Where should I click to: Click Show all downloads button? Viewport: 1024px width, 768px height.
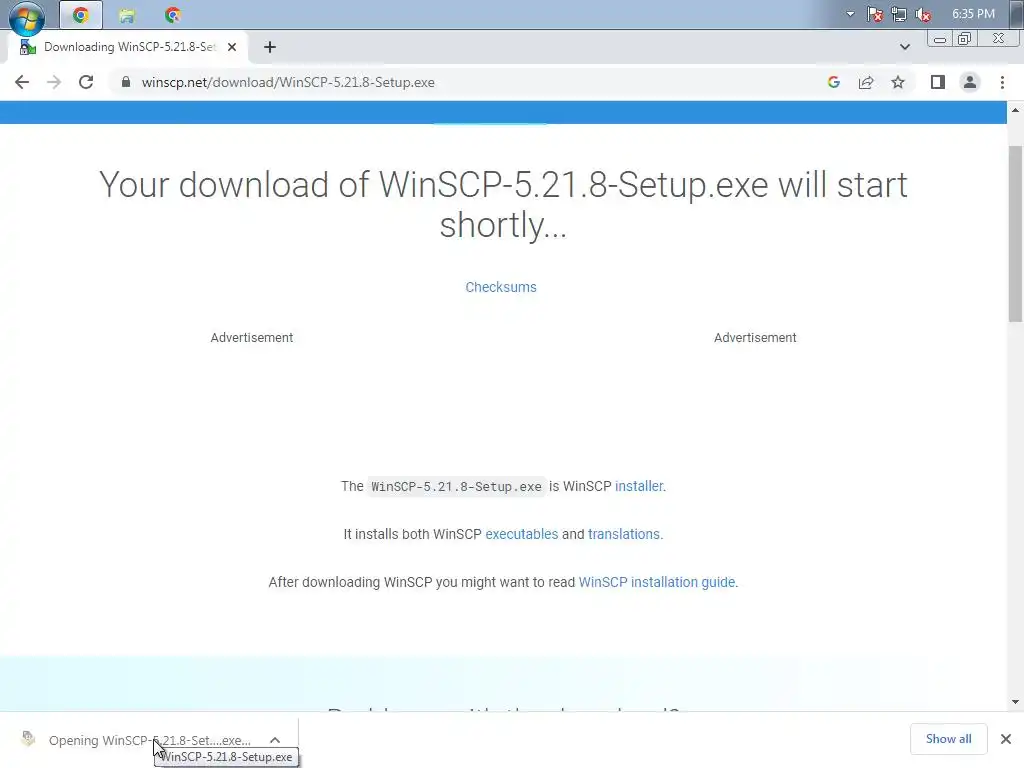click(948, 739)
